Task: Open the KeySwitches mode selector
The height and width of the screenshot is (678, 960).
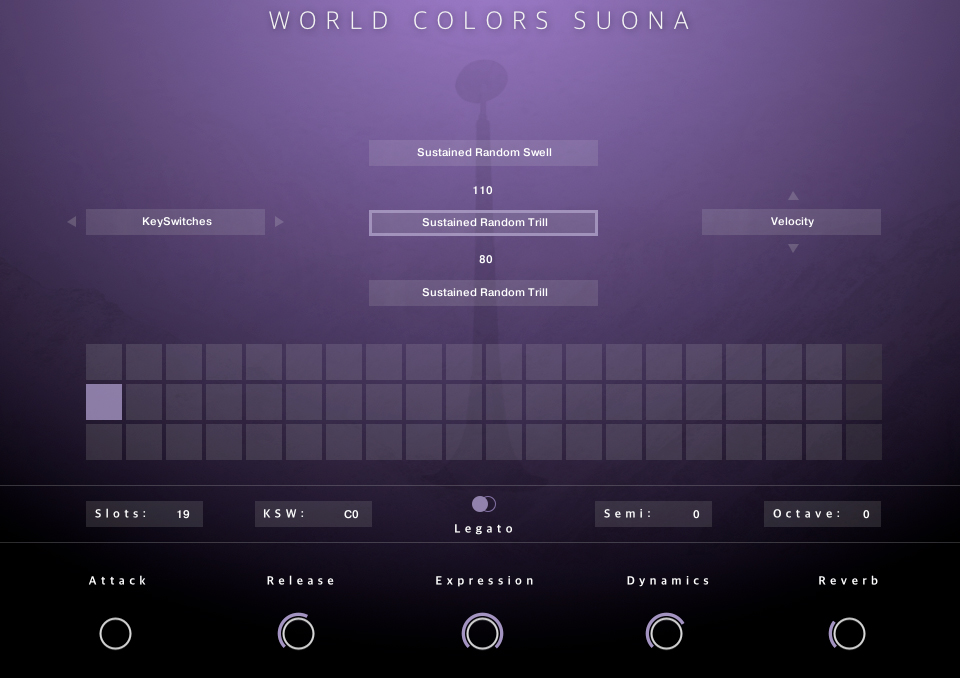Action: pos(176,222)
